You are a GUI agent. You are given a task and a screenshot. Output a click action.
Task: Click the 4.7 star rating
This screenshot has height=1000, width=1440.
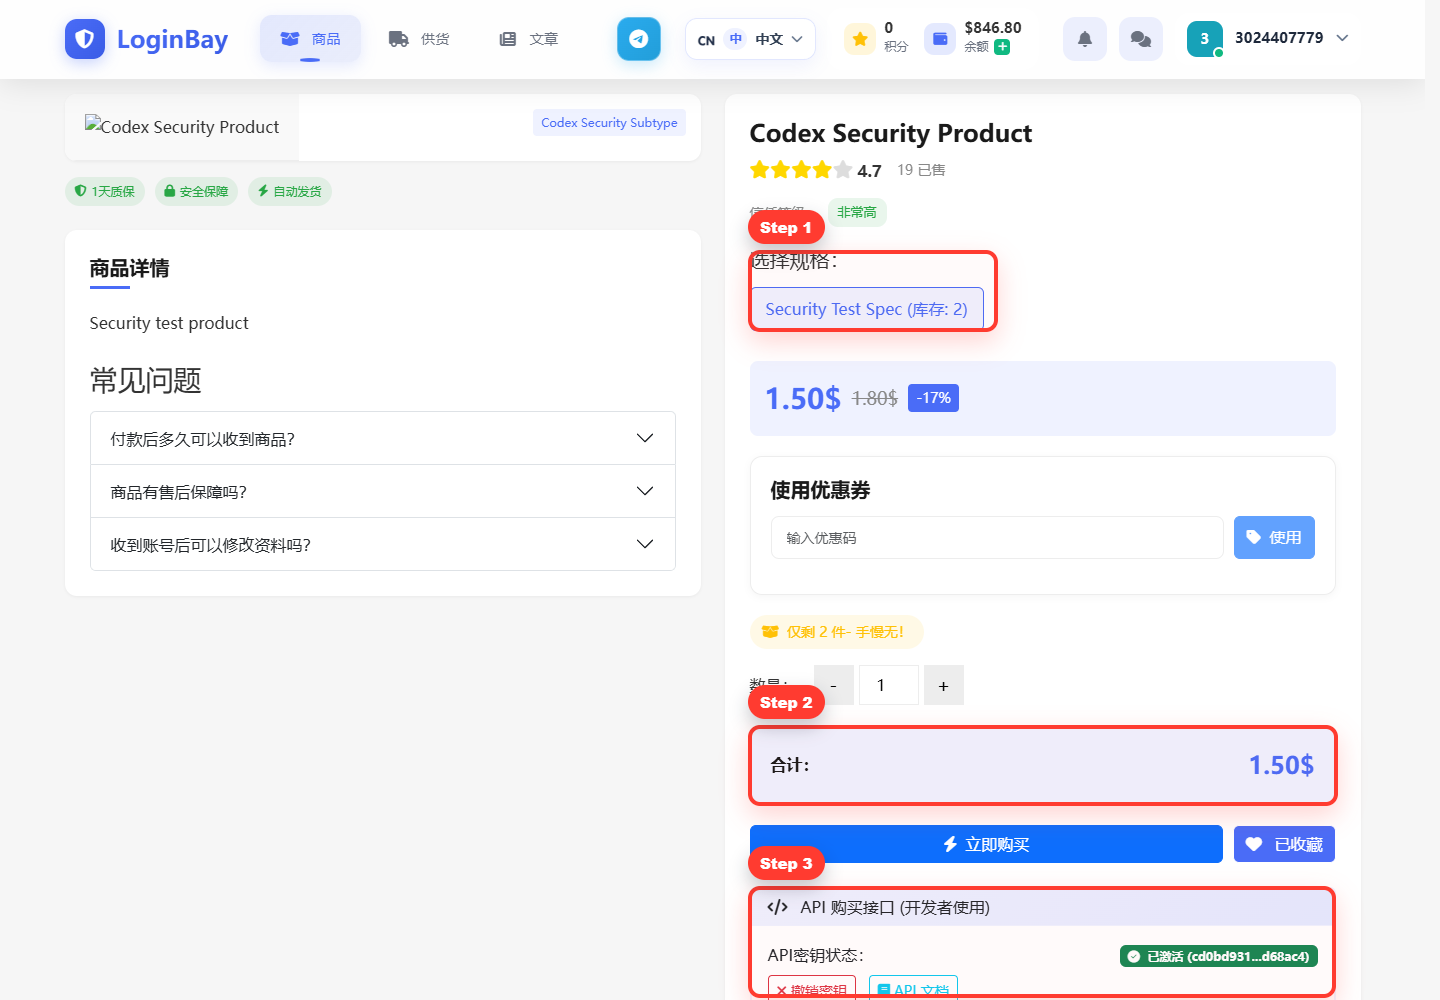point(815,170)
